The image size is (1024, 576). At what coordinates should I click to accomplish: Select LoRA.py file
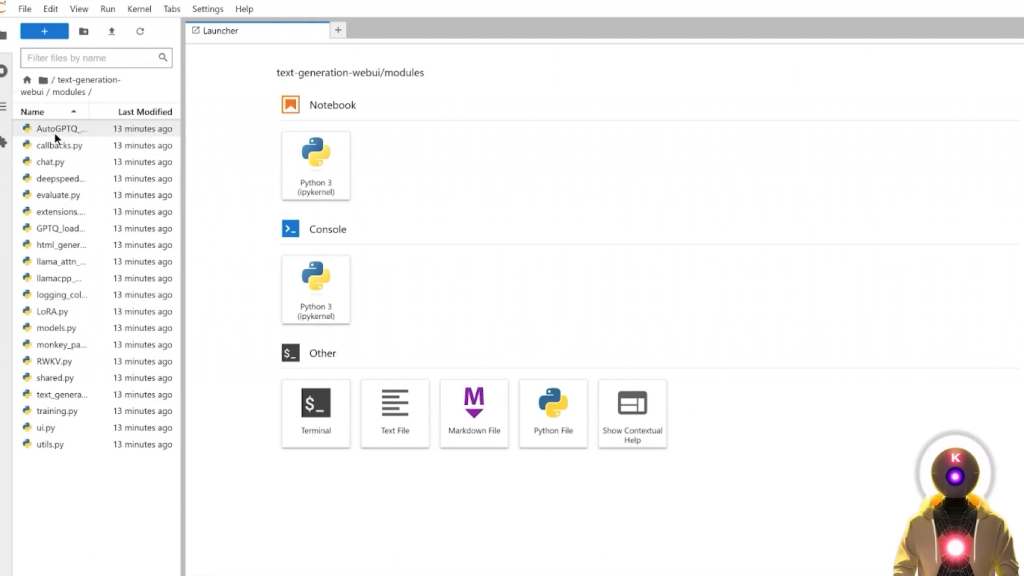click(97, 312)
